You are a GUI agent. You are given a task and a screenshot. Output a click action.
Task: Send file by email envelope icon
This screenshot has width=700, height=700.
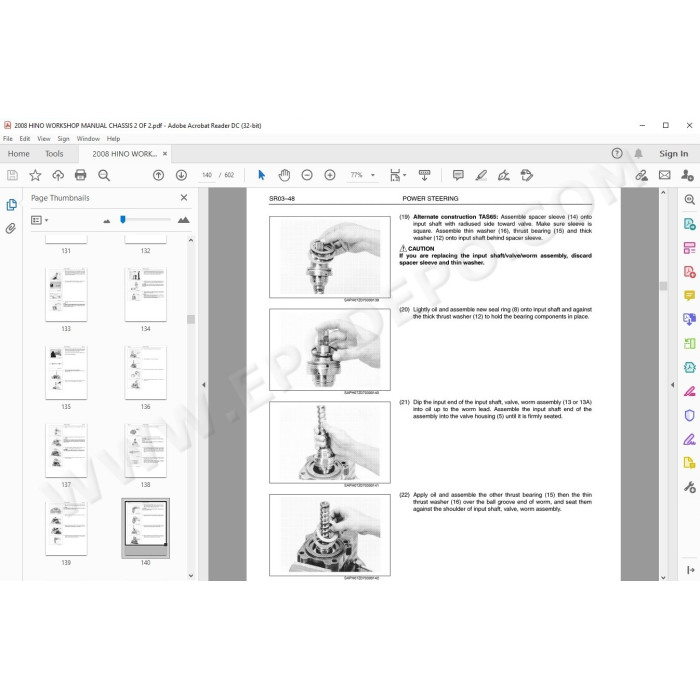665,175
